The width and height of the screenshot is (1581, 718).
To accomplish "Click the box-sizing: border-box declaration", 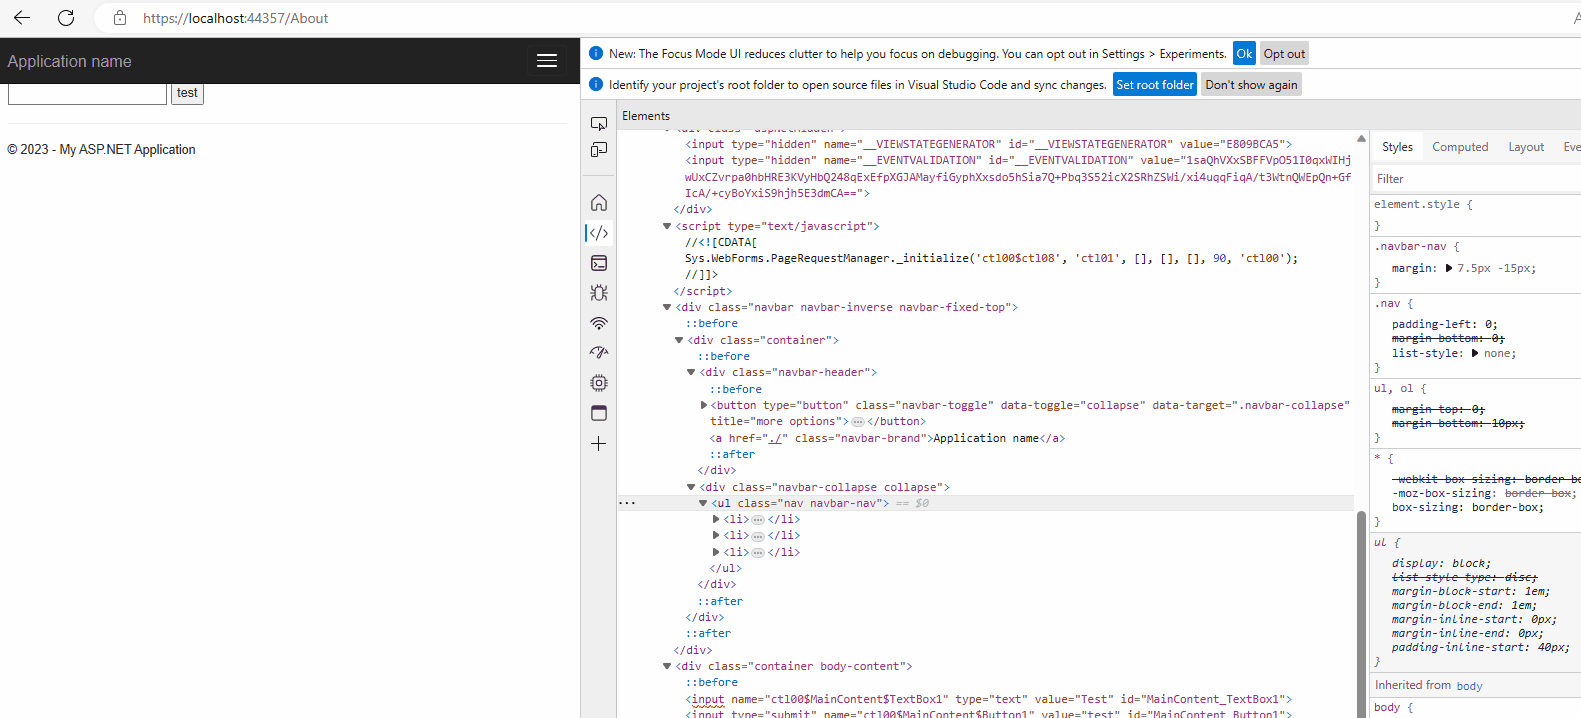I will coord(1467,507).
